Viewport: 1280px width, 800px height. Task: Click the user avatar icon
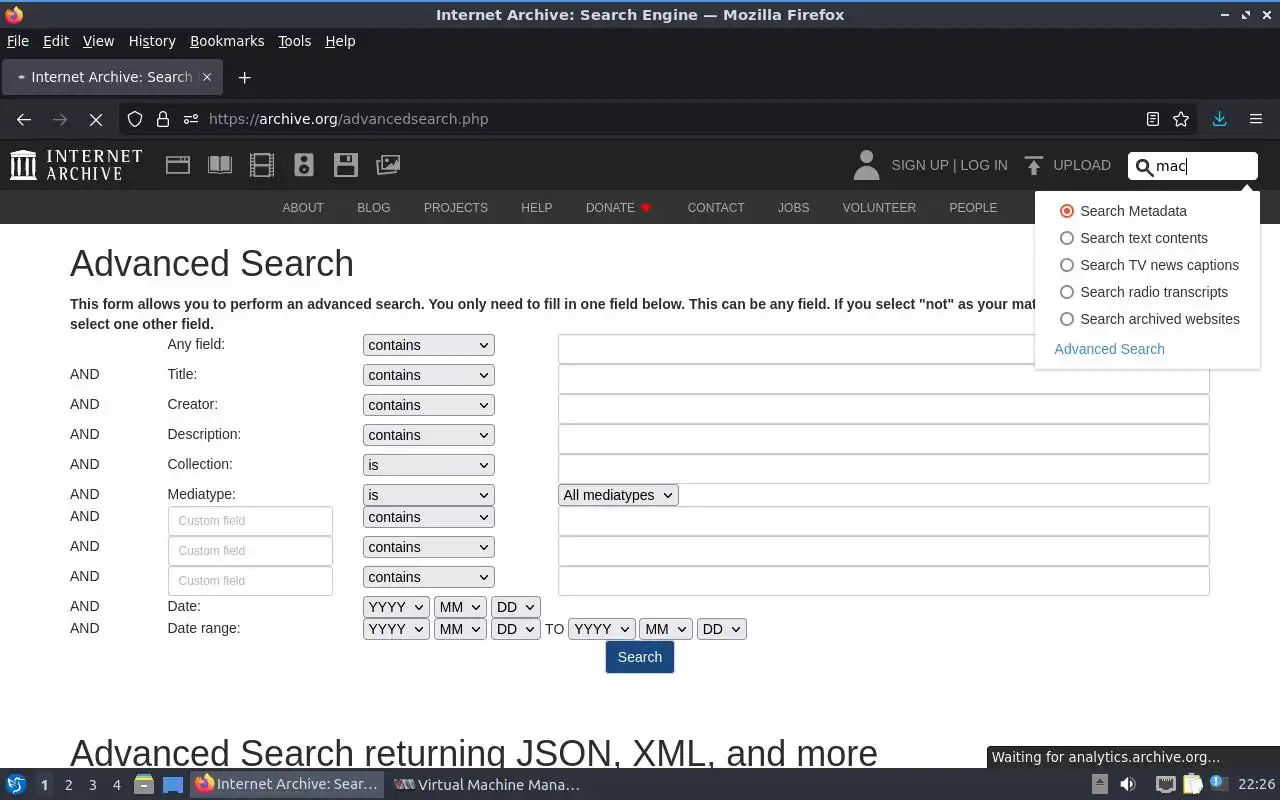[x=866, y=165]
